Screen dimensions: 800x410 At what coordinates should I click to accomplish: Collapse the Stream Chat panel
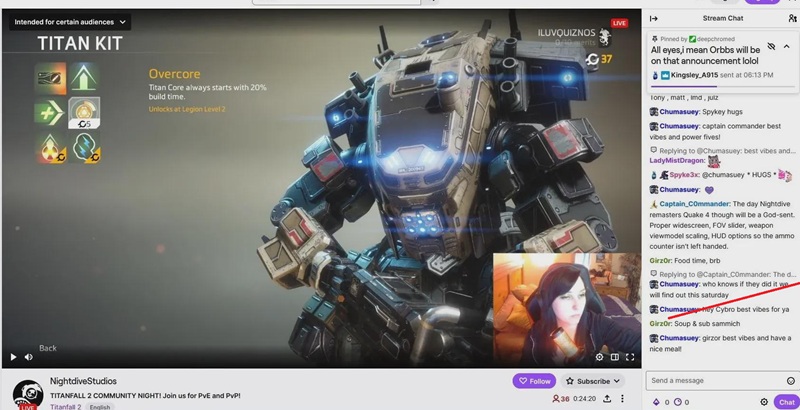pos(653,17)
